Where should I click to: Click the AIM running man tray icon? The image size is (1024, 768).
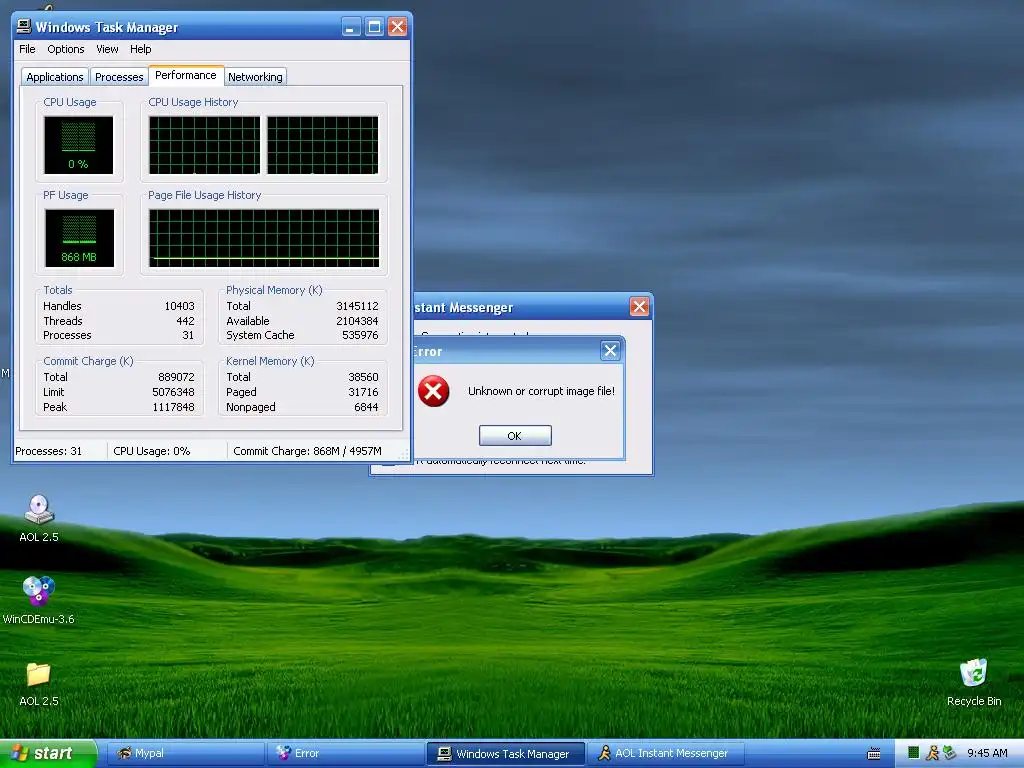coord(932,753)
